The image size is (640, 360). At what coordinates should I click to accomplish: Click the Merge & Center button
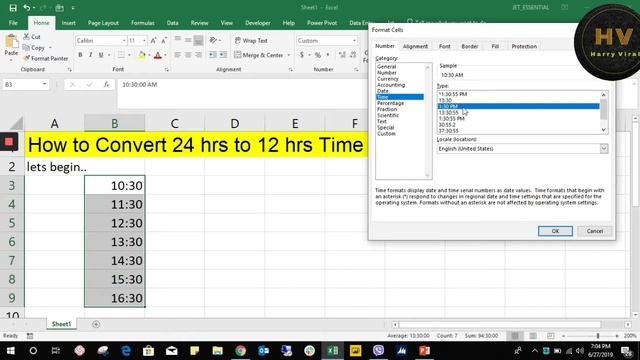point(258,55)
